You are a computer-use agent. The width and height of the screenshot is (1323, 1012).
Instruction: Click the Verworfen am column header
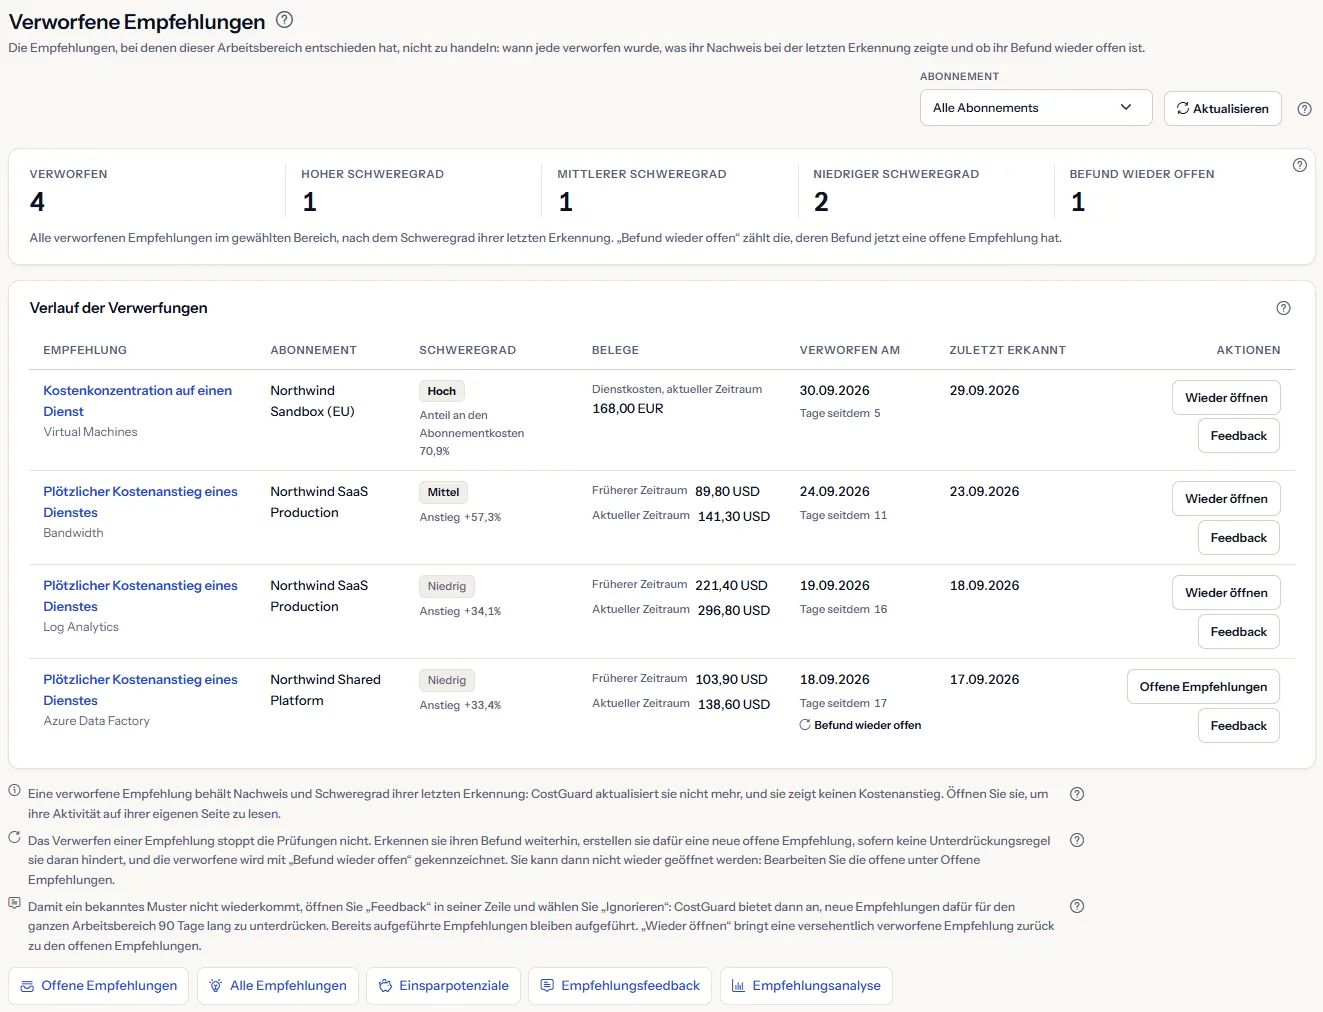850,350
